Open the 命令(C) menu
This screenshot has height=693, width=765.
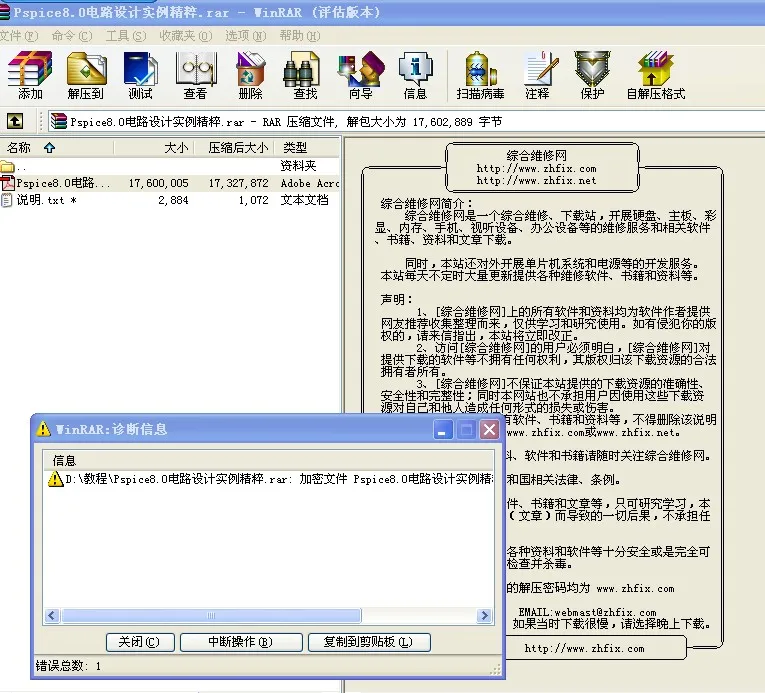coord(72,36)
